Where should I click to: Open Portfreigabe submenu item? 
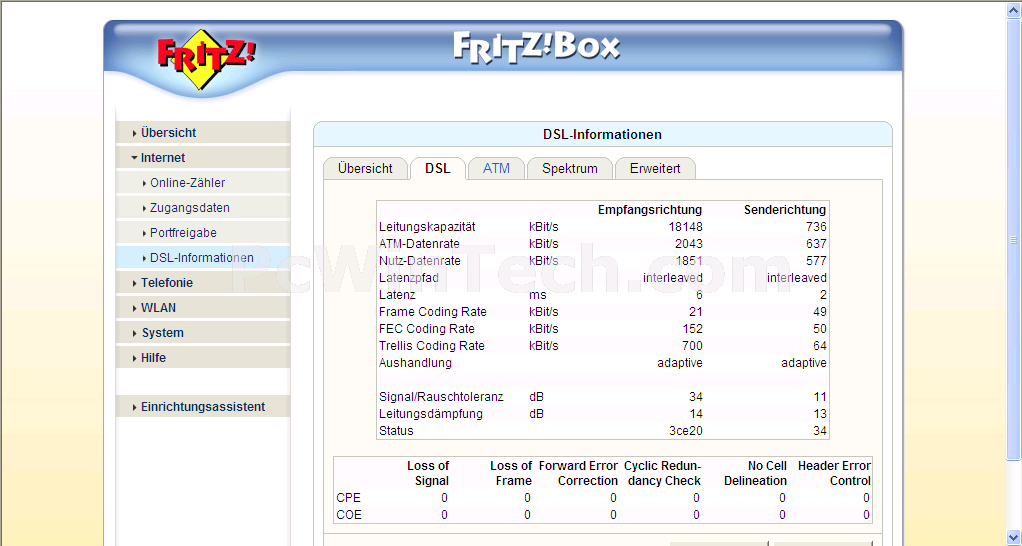click(203, 233)
